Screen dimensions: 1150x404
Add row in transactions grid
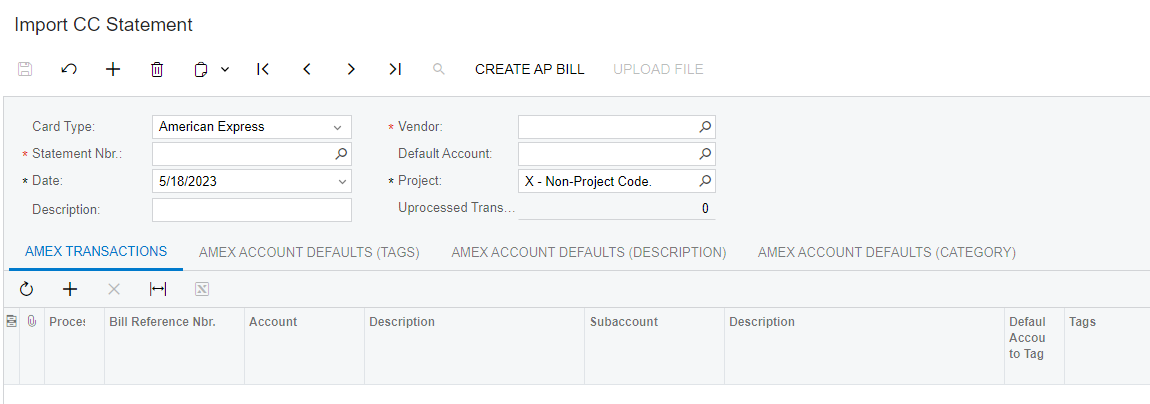[x=70, y=289]
